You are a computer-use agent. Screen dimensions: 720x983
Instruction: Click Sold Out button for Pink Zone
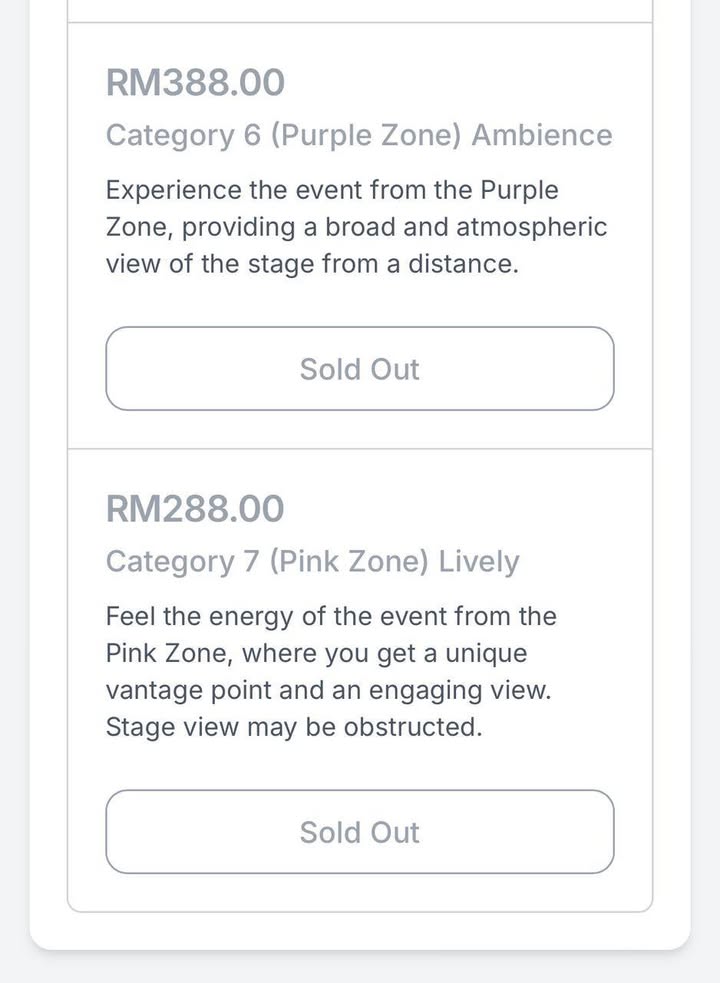[360, 832]
